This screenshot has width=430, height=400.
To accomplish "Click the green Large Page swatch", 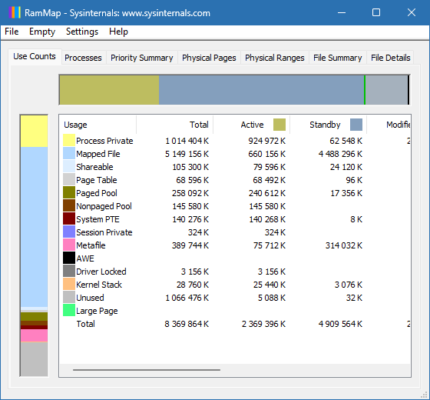I will 69,311.
